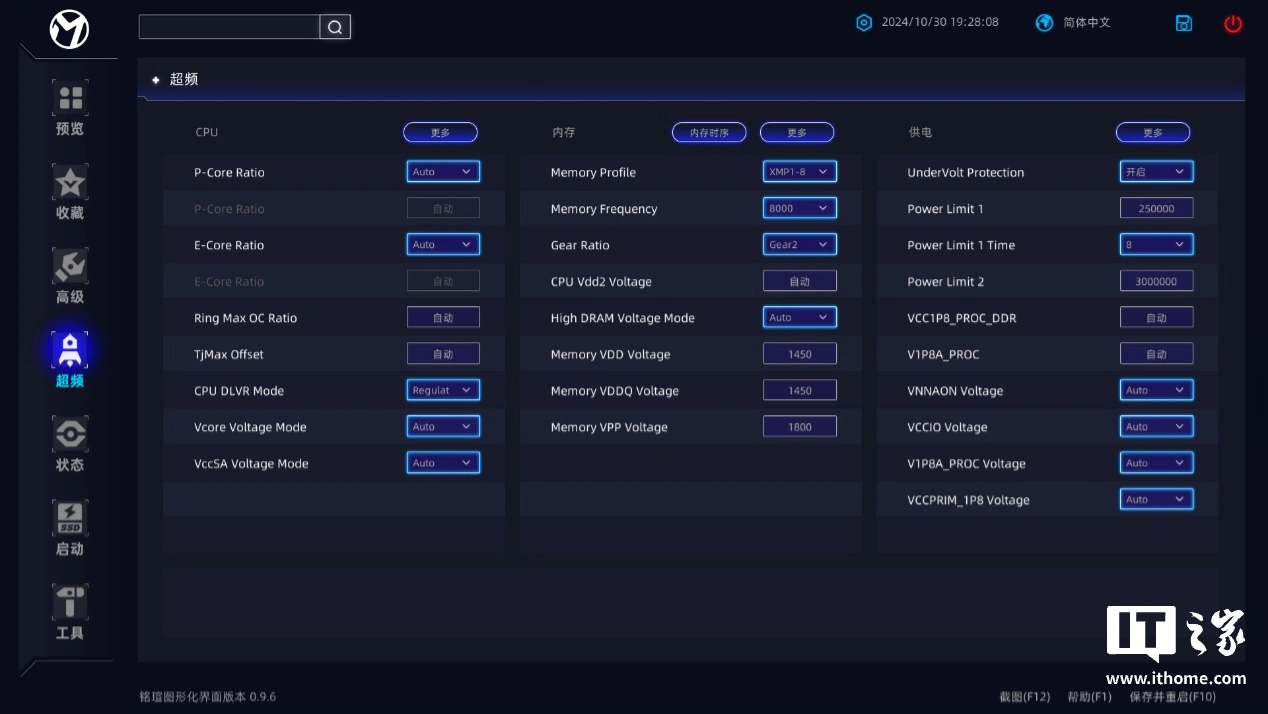The image size is (1268, 714).
Task: Open the Memory Profile XMP dropdown
Action: (799, 172)
